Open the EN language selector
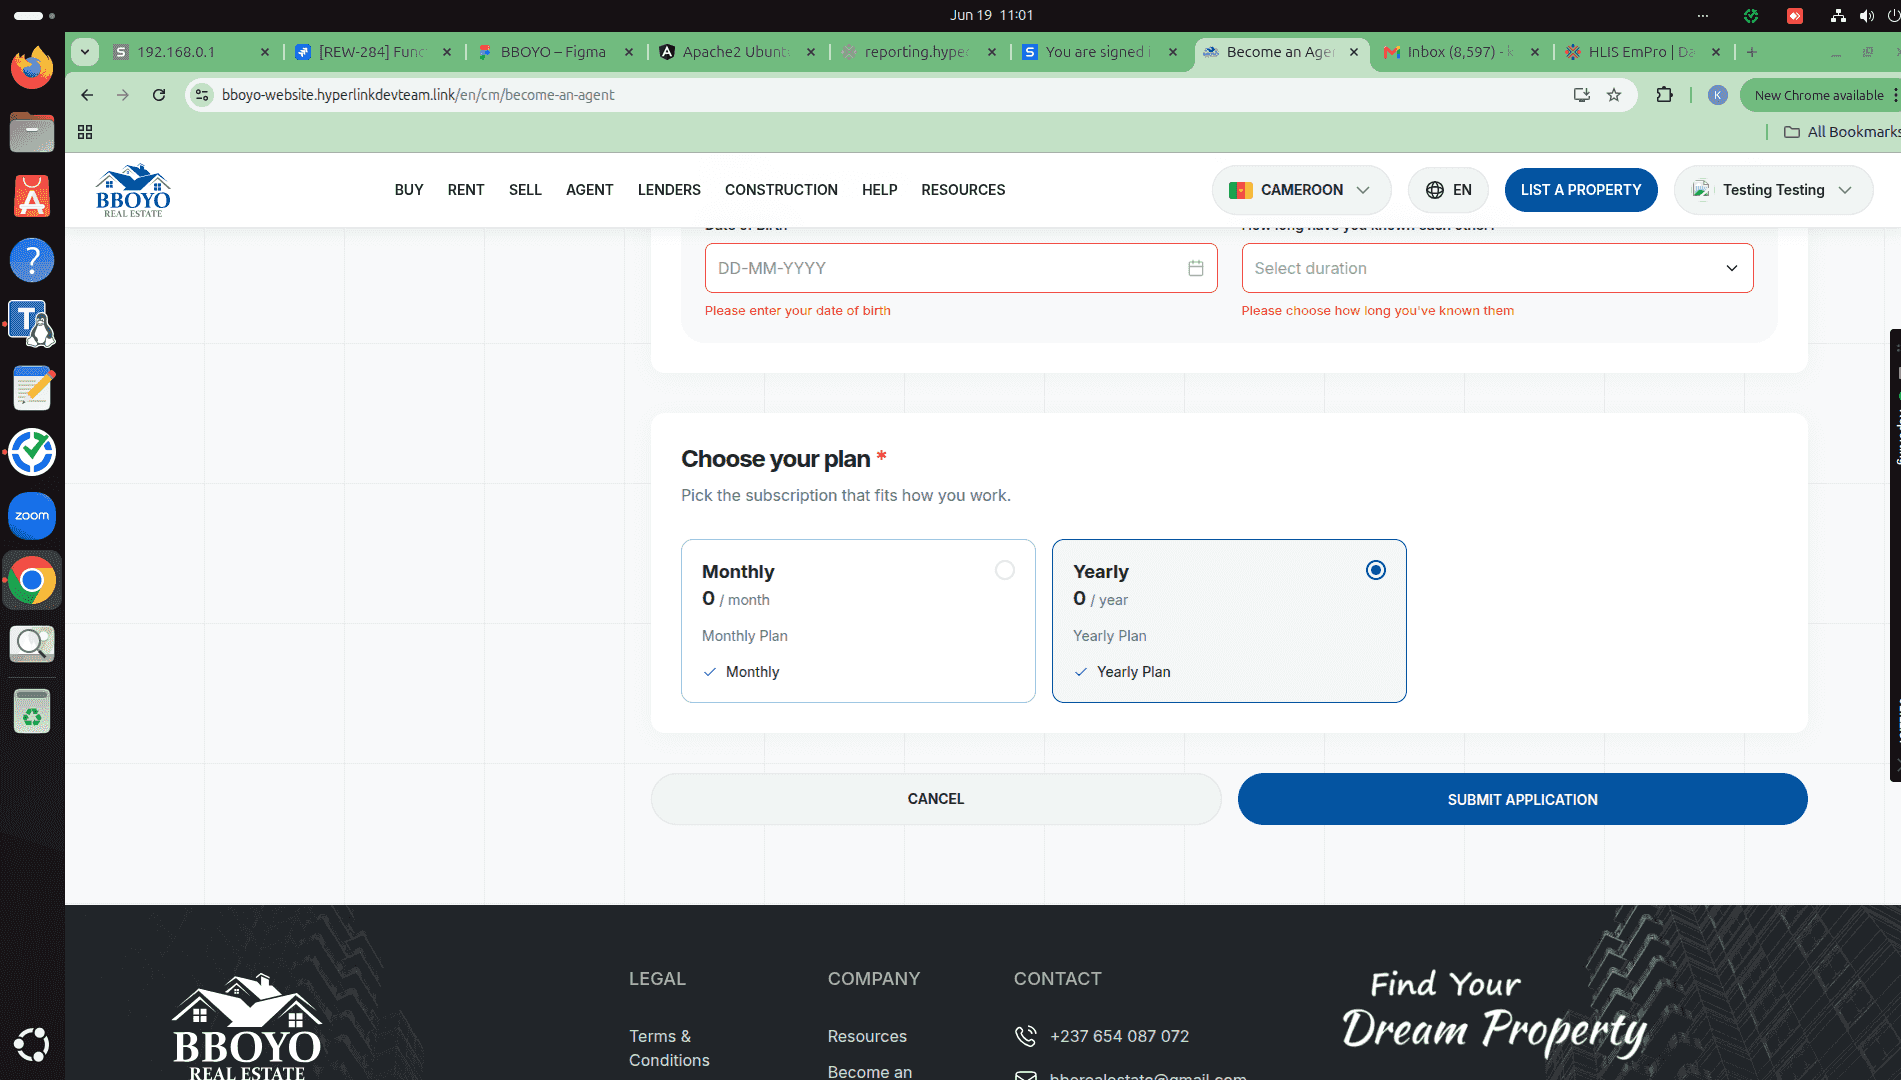Screen dimensions: 1901x1080 coord(1448,190)
